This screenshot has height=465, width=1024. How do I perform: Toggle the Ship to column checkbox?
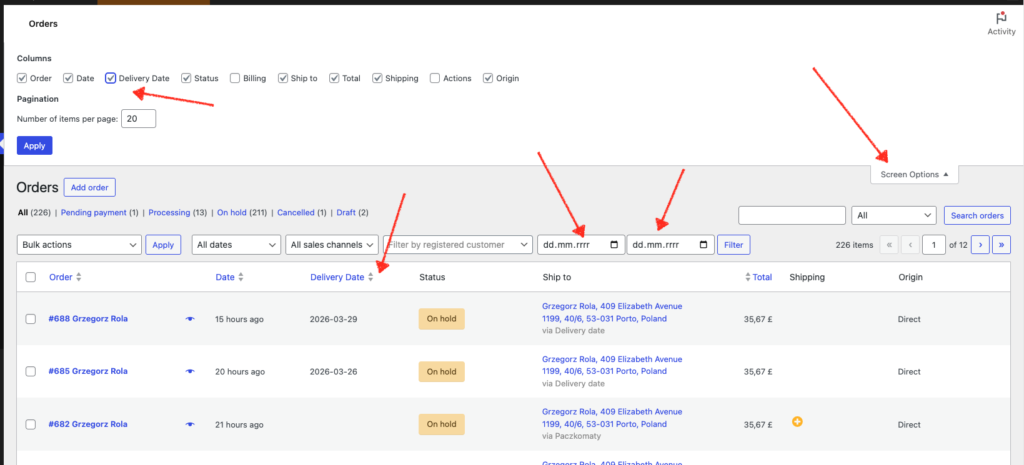[x=283, y=78]
